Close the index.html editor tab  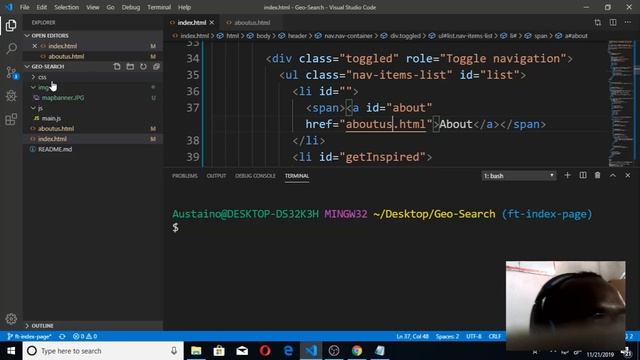click(x=211, y=22)
